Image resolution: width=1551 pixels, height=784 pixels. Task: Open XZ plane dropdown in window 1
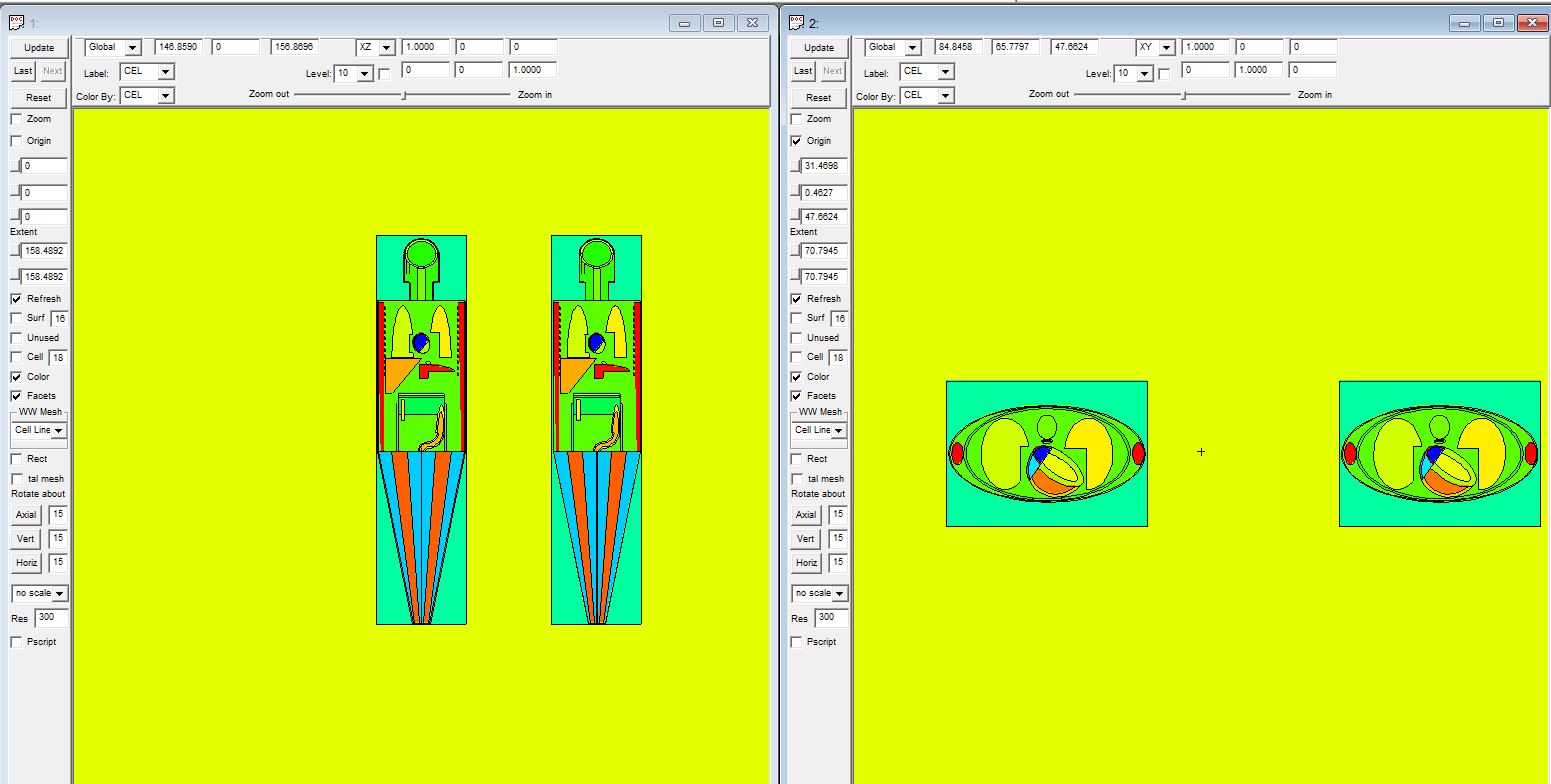pyautogui.click(x=386, y=48)
